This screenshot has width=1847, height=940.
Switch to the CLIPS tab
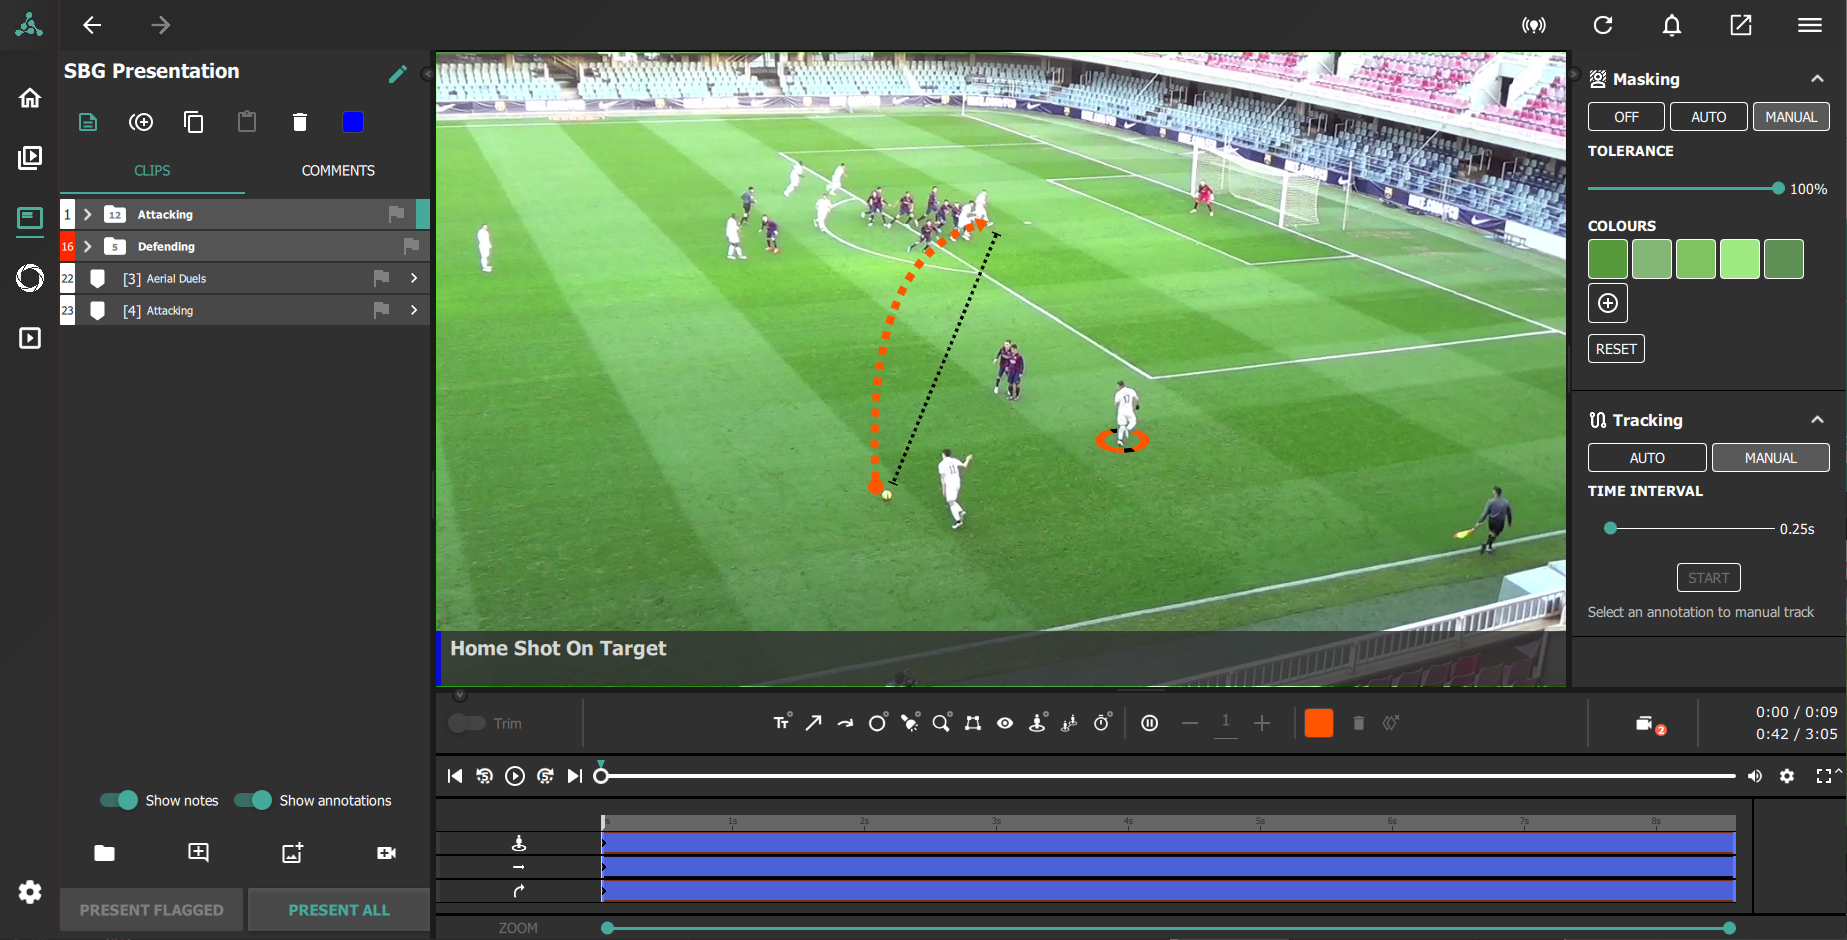click(152, 171)
